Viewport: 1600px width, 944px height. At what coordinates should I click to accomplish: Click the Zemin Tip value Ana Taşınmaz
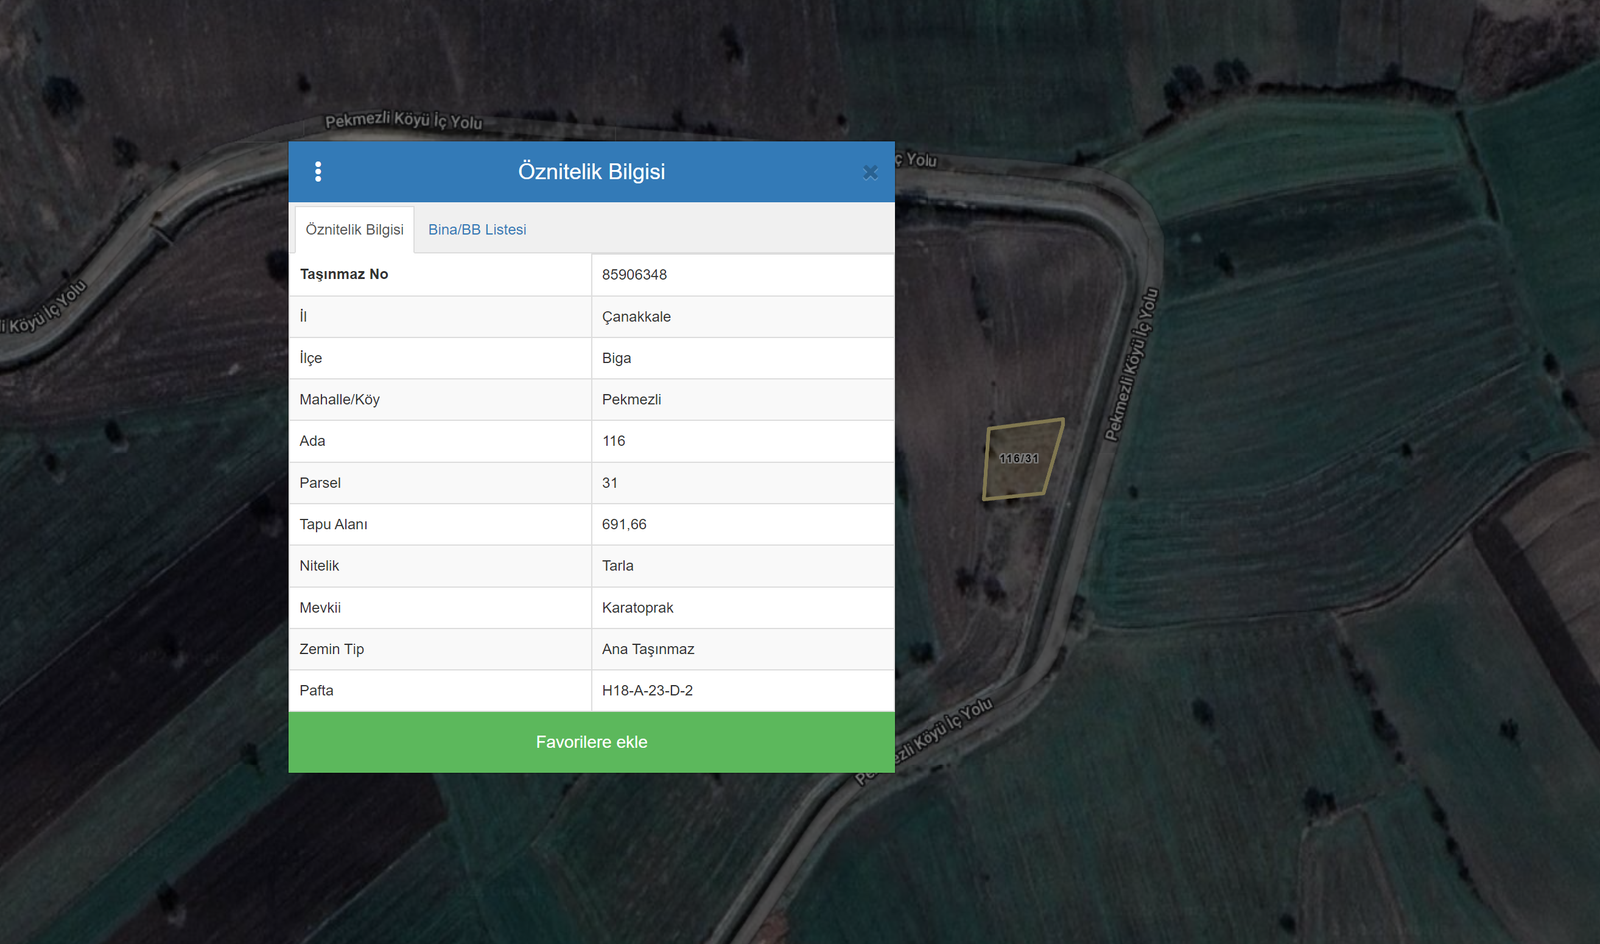[648, 649]
